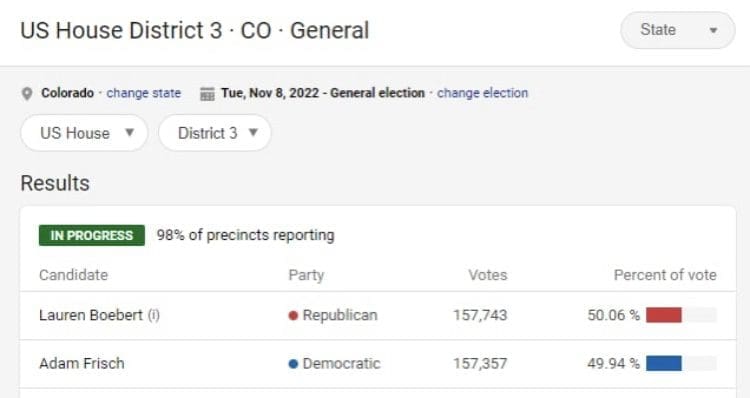Click the change state link
This screenshot has width=750, height=398.
143,93
